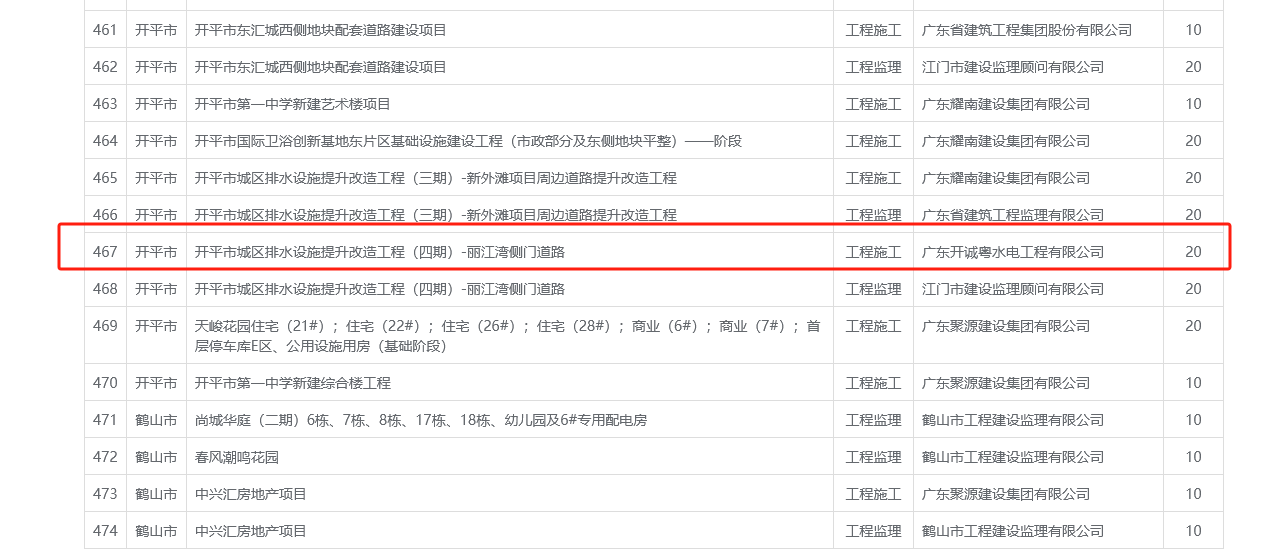This screenshot has height=549, width=1285.
Task: Click 鹤山市 city cell in row 474
Action: 156,531
